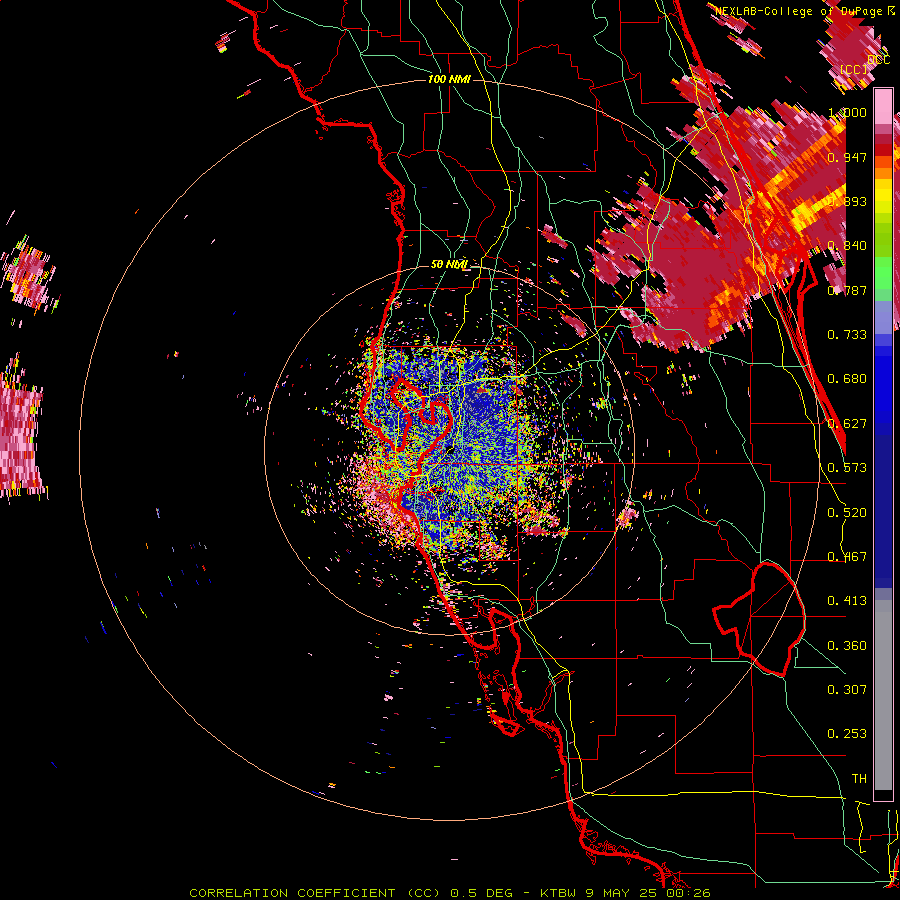
Task: Click the 0.893 scale value
Action: point(847,201)
